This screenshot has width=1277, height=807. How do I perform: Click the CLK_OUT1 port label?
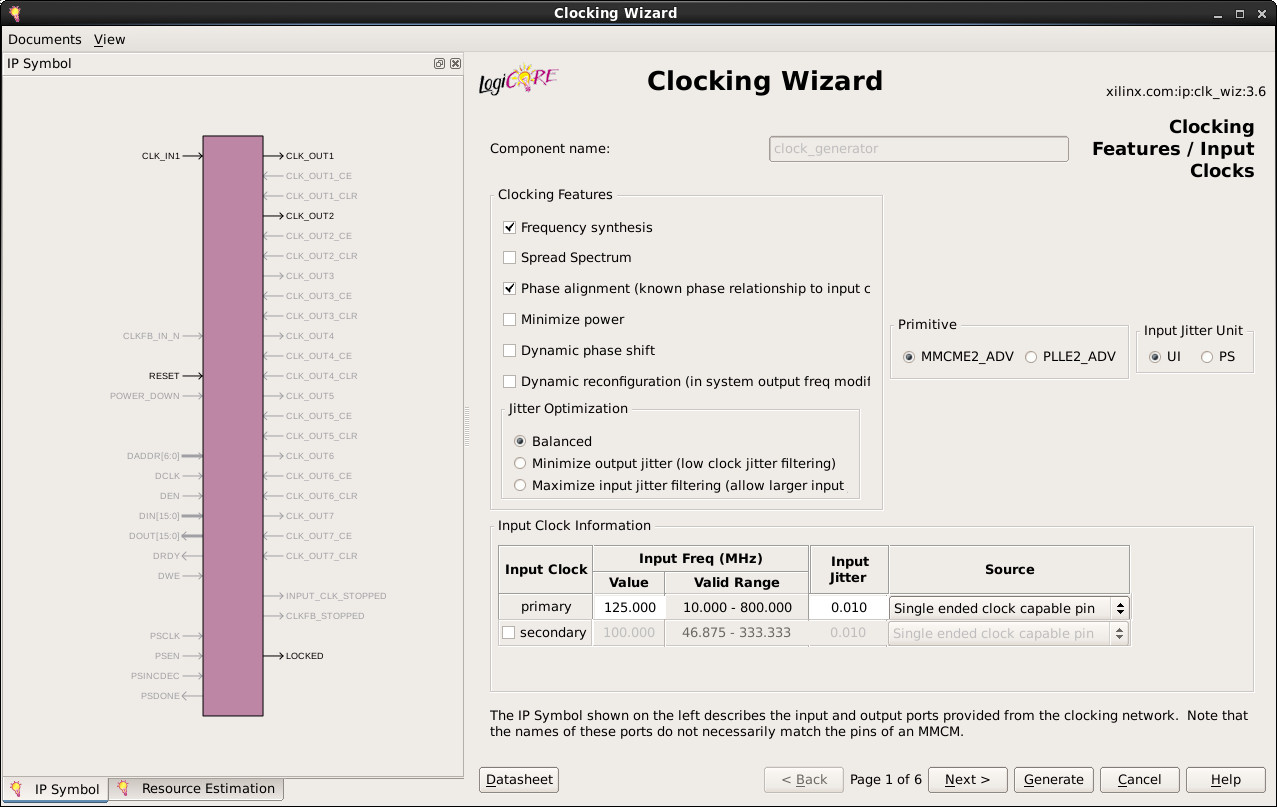click(310, 156)
